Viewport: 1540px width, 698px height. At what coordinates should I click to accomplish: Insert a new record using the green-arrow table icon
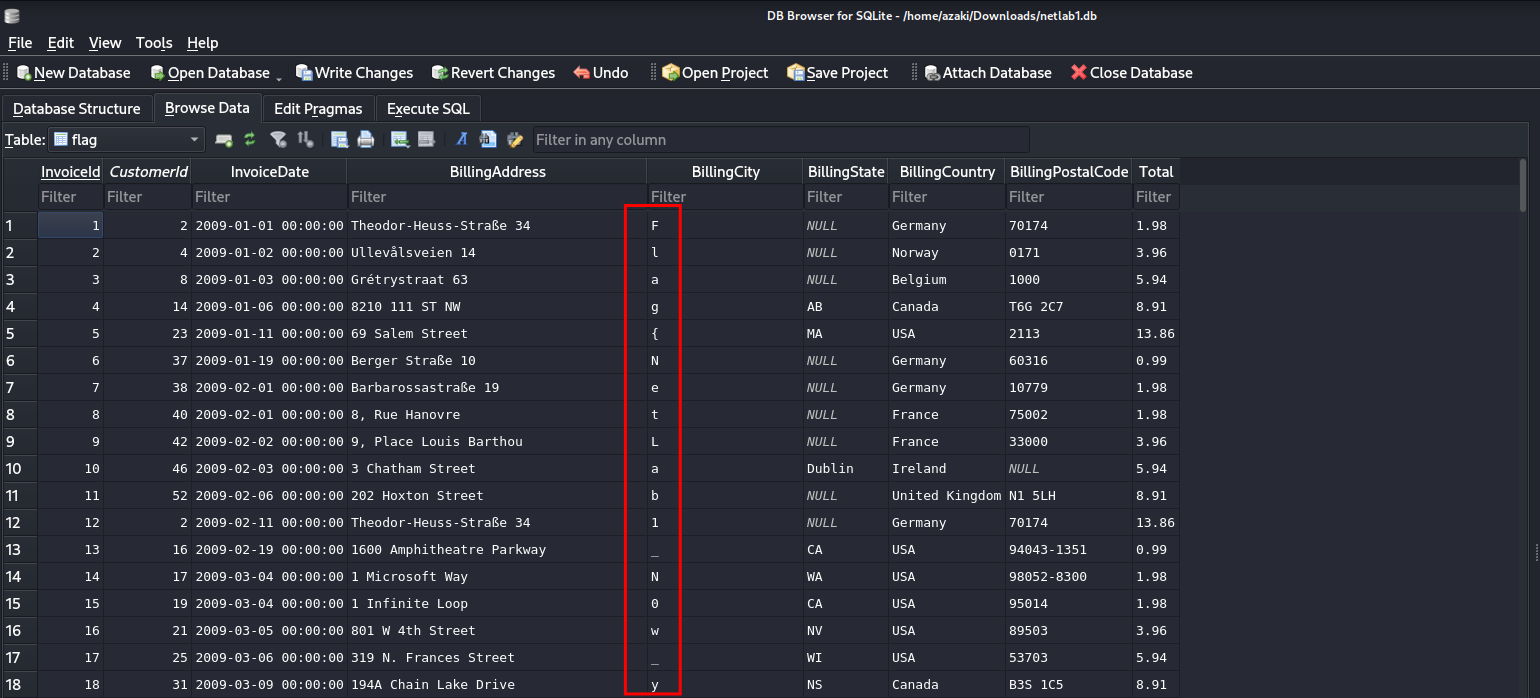tap(399, 140)
